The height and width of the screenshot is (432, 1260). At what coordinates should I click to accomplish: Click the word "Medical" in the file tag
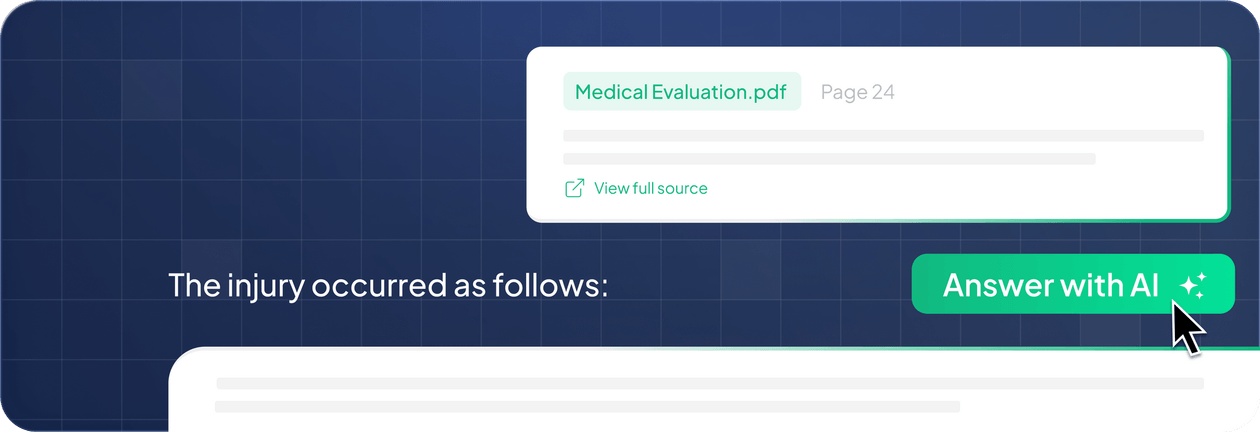point(611,92)
